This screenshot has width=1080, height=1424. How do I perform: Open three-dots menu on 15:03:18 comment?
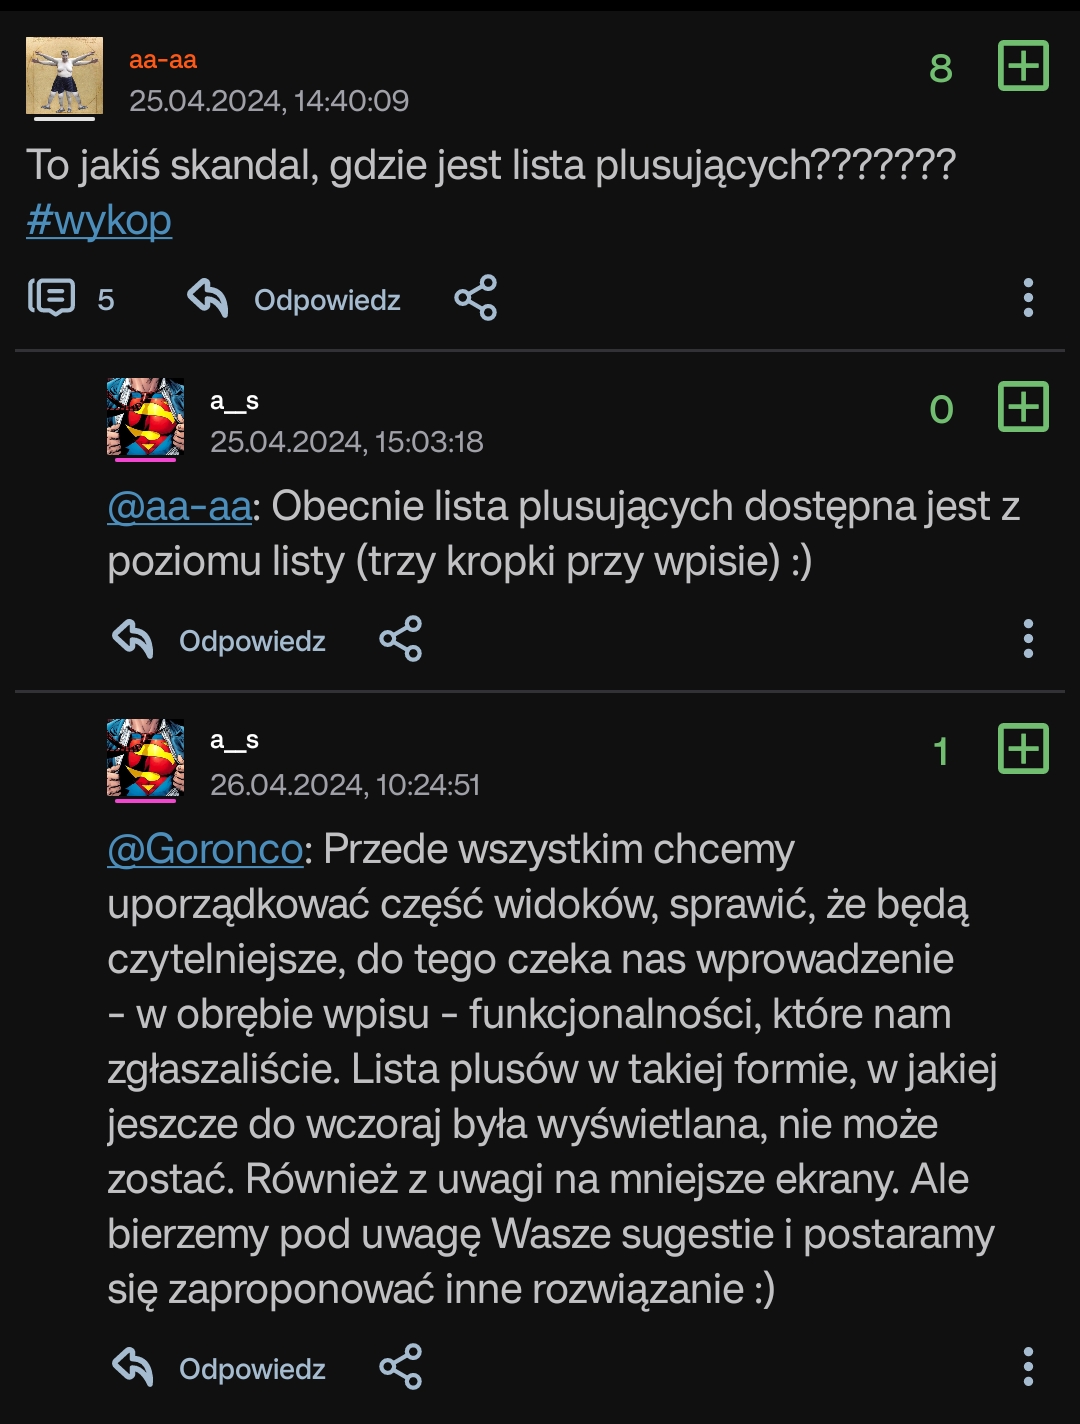pos(1028,639)
